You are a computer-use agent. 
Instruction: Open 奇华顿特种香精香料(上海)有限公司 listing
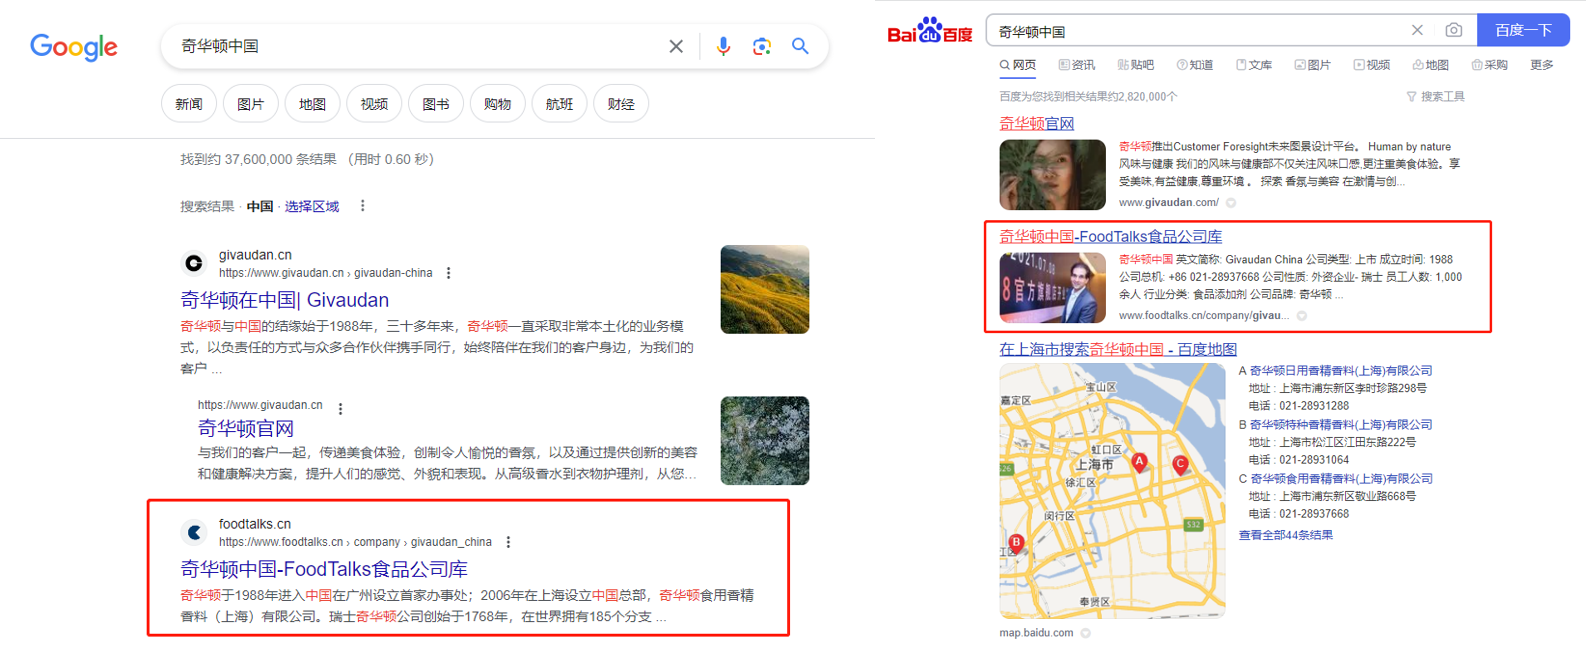coord(1341,424)
